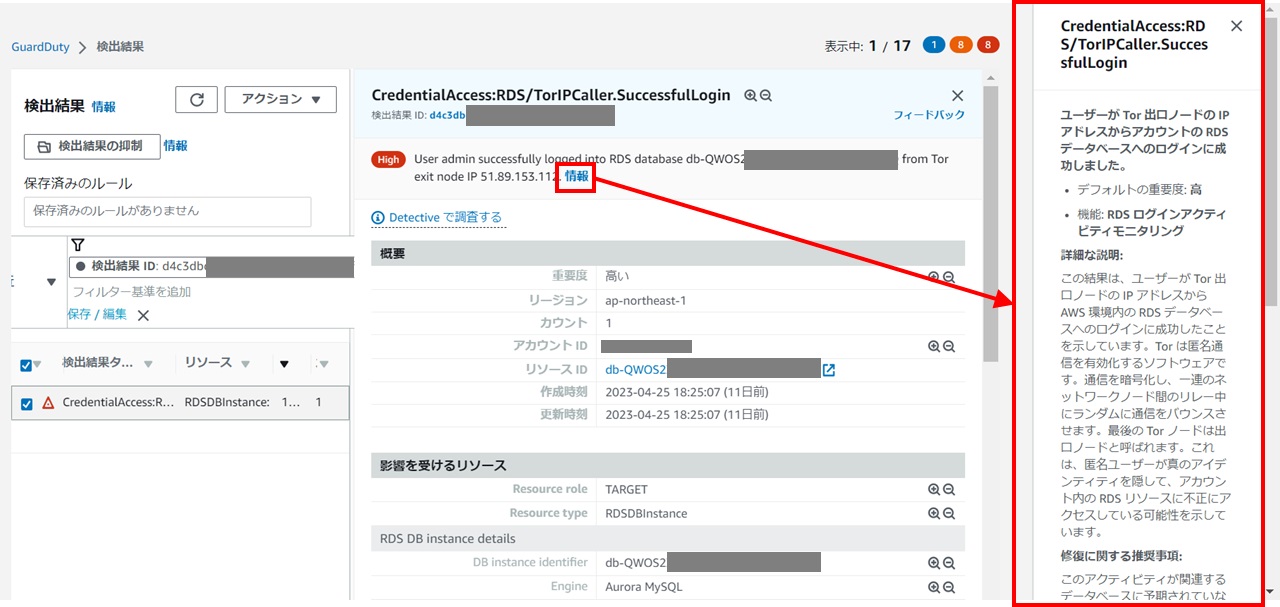This screenshot has height=607, width=1280.
Task: Add exclude filter for 重要度 row
Action: click(949, 277)
